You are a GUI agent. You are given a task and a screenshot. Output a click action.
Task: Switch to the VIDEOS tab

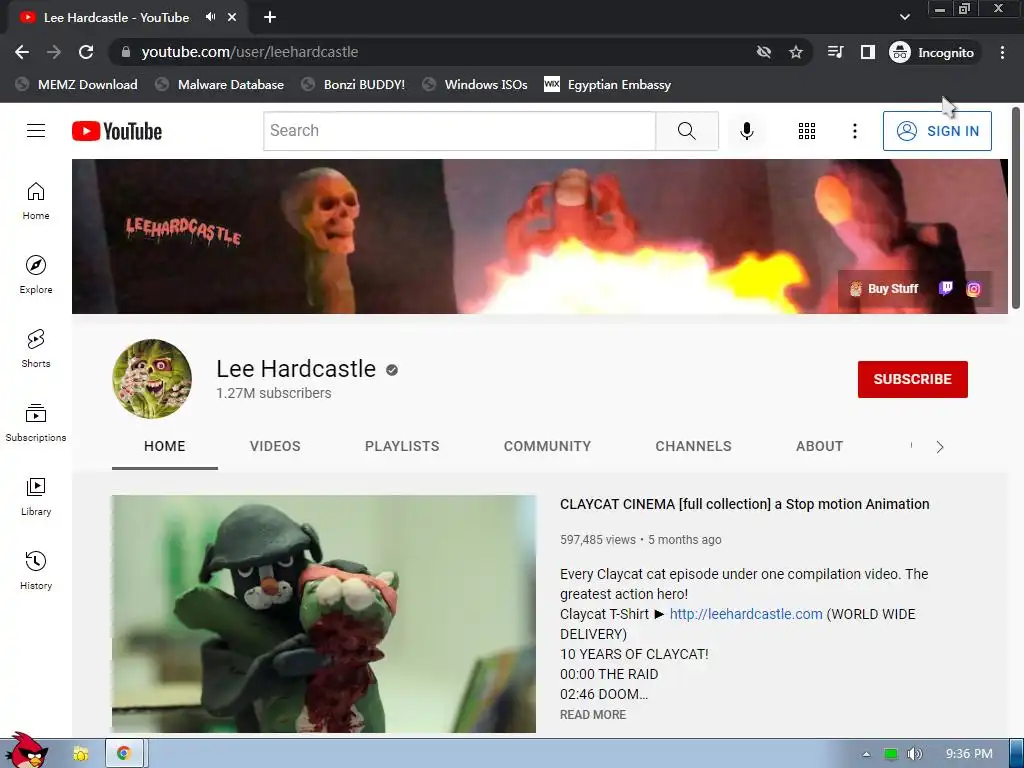[275, 446]
